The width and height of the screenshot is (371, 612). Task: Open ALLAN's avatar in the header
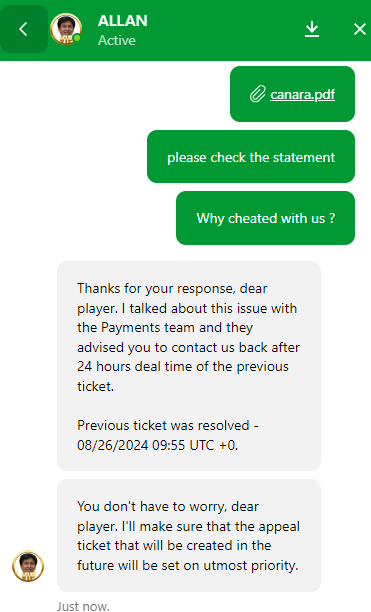(x=66, y=29)
